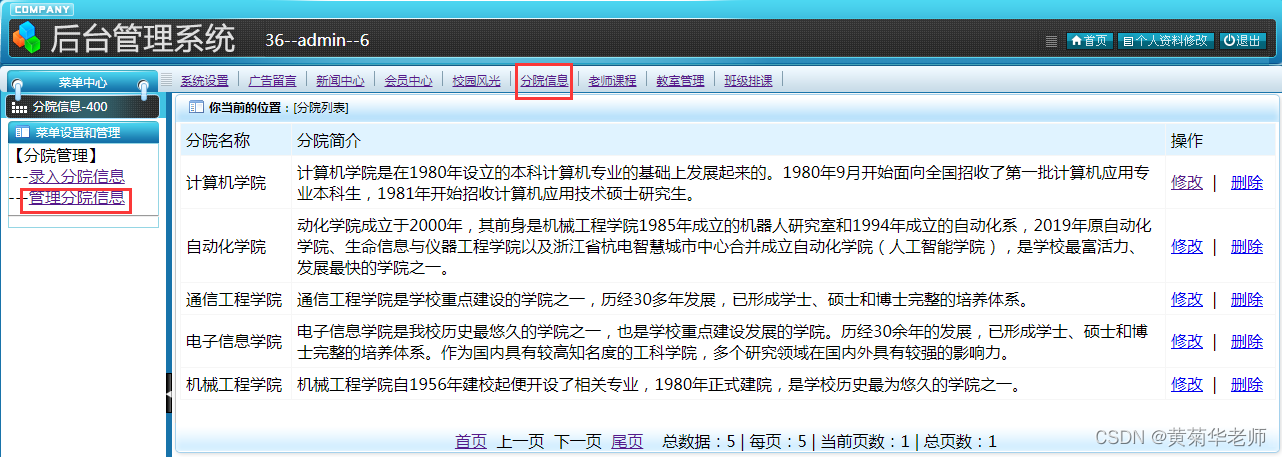The width and height of the screenshot is (1282, 457).
Task: Click 删除 for 电子信息学院 row
Action: coord(1247,341)
